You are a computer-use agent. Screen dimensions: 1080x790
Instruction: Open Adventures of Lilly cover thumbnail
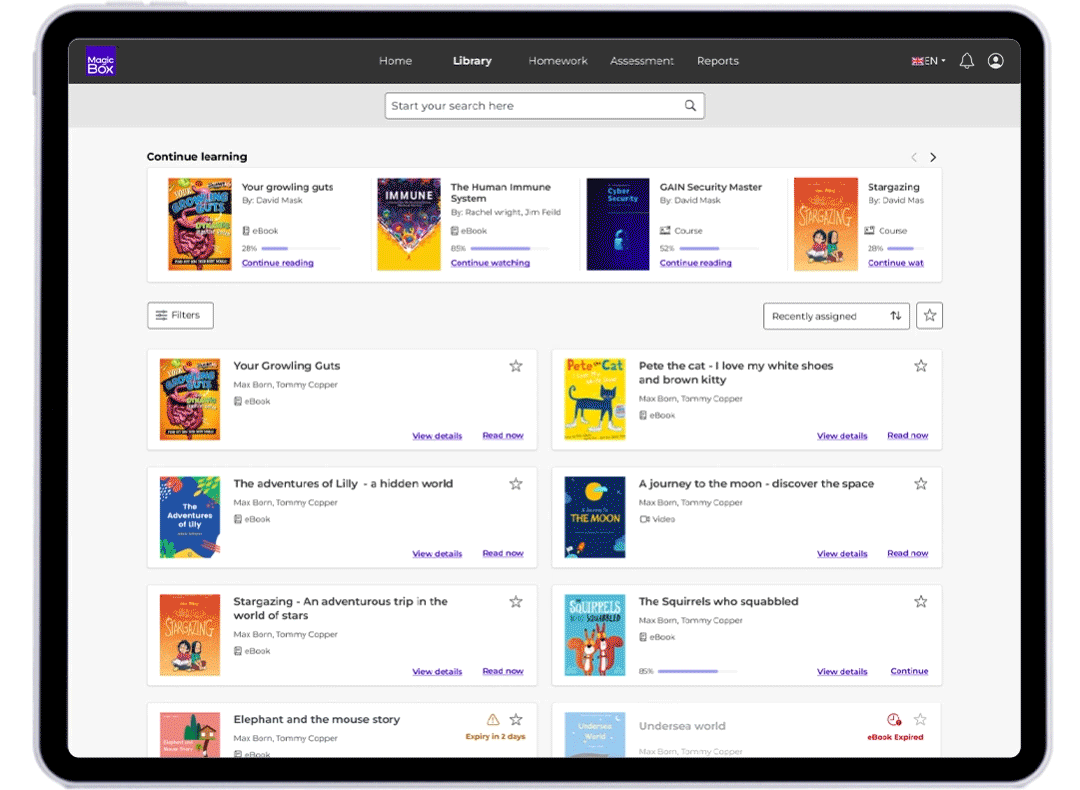[190, 517]
